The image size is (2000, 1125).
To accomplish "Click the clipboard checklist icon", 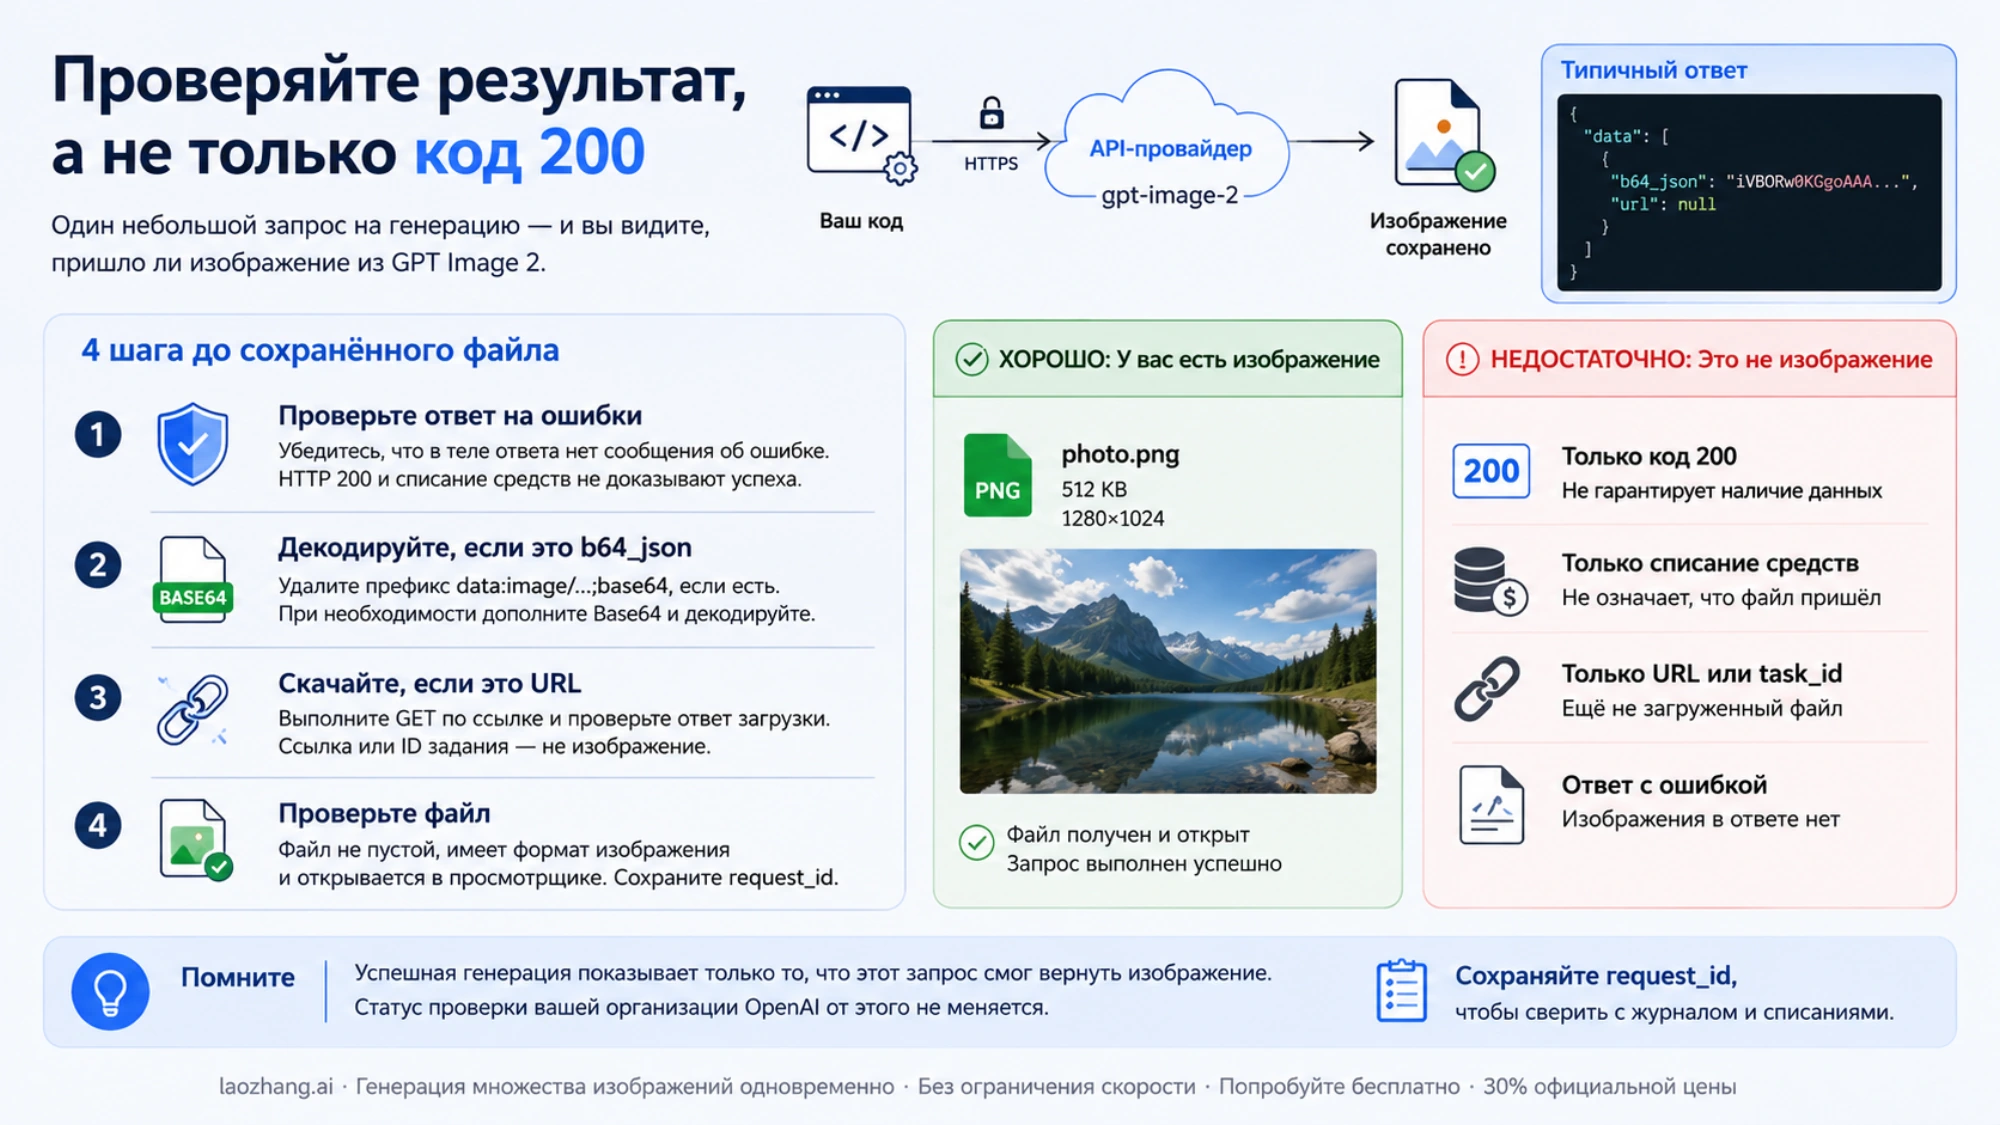I will click(x=1401, y=990).
